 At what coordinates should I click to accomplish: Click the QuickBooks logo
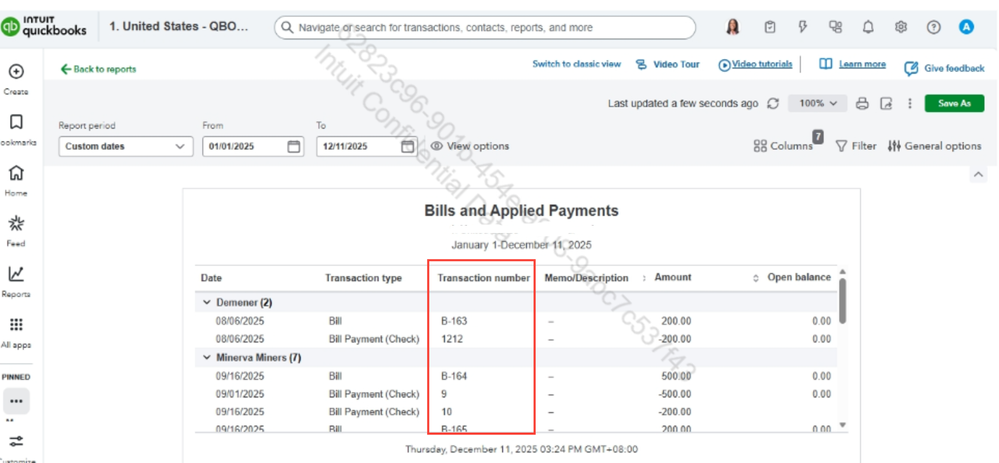43,27
